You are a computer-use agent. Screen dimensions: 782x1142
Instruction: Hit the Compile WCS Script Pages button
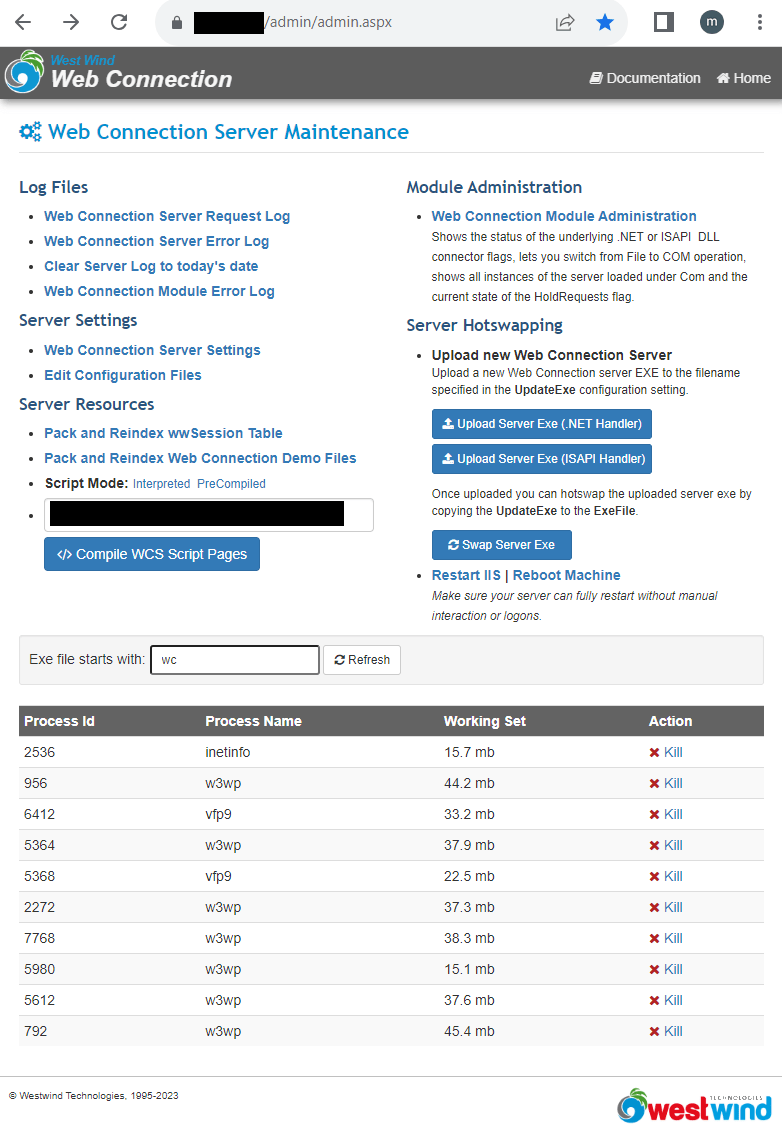point(152,554)
